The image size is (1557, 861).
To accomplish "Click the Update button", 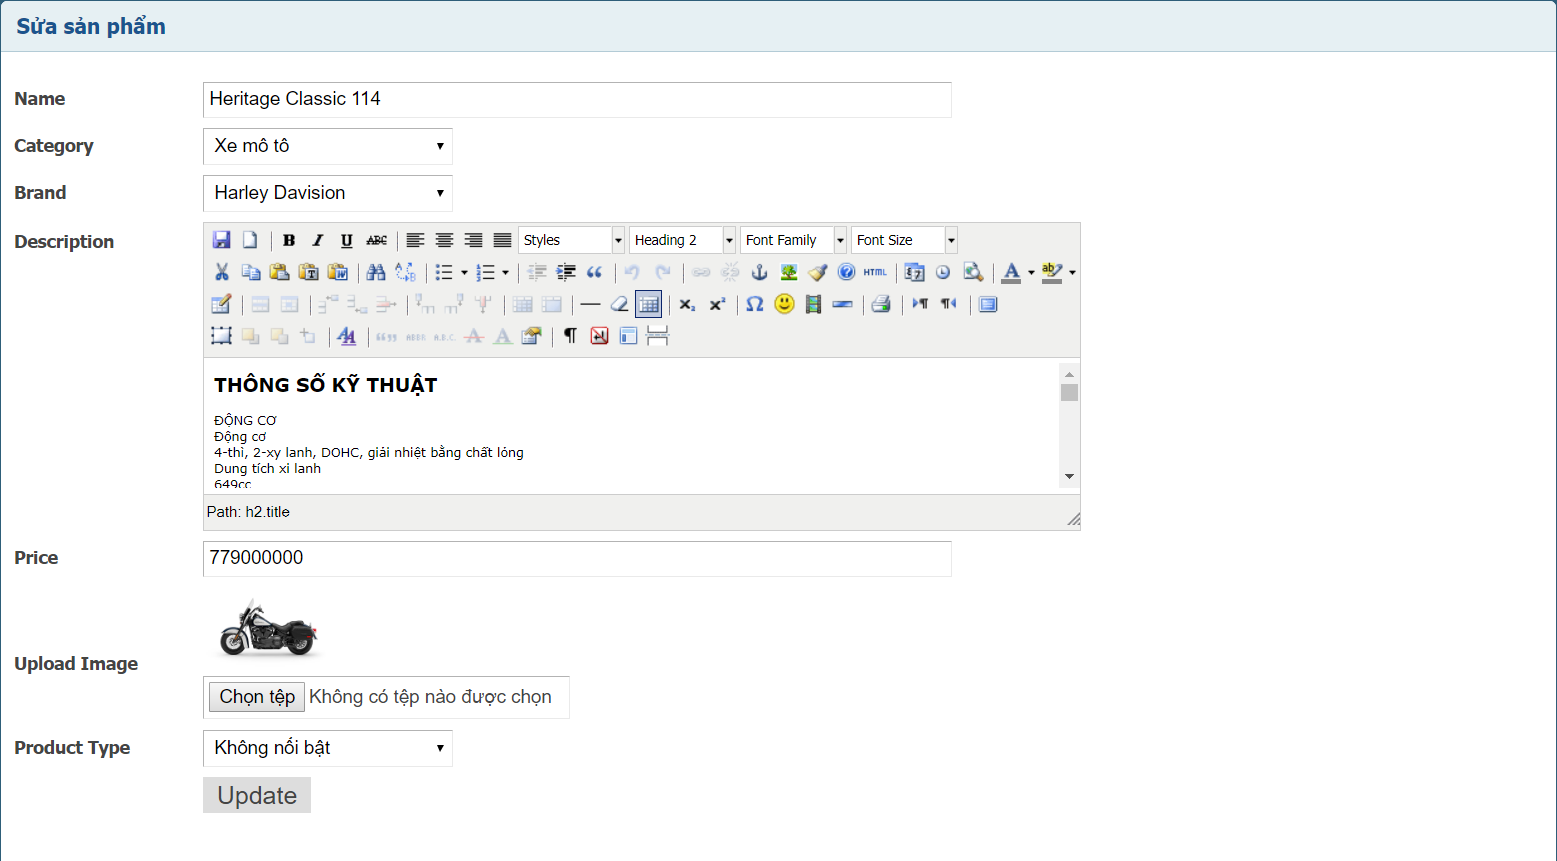I will coord(257,795).
